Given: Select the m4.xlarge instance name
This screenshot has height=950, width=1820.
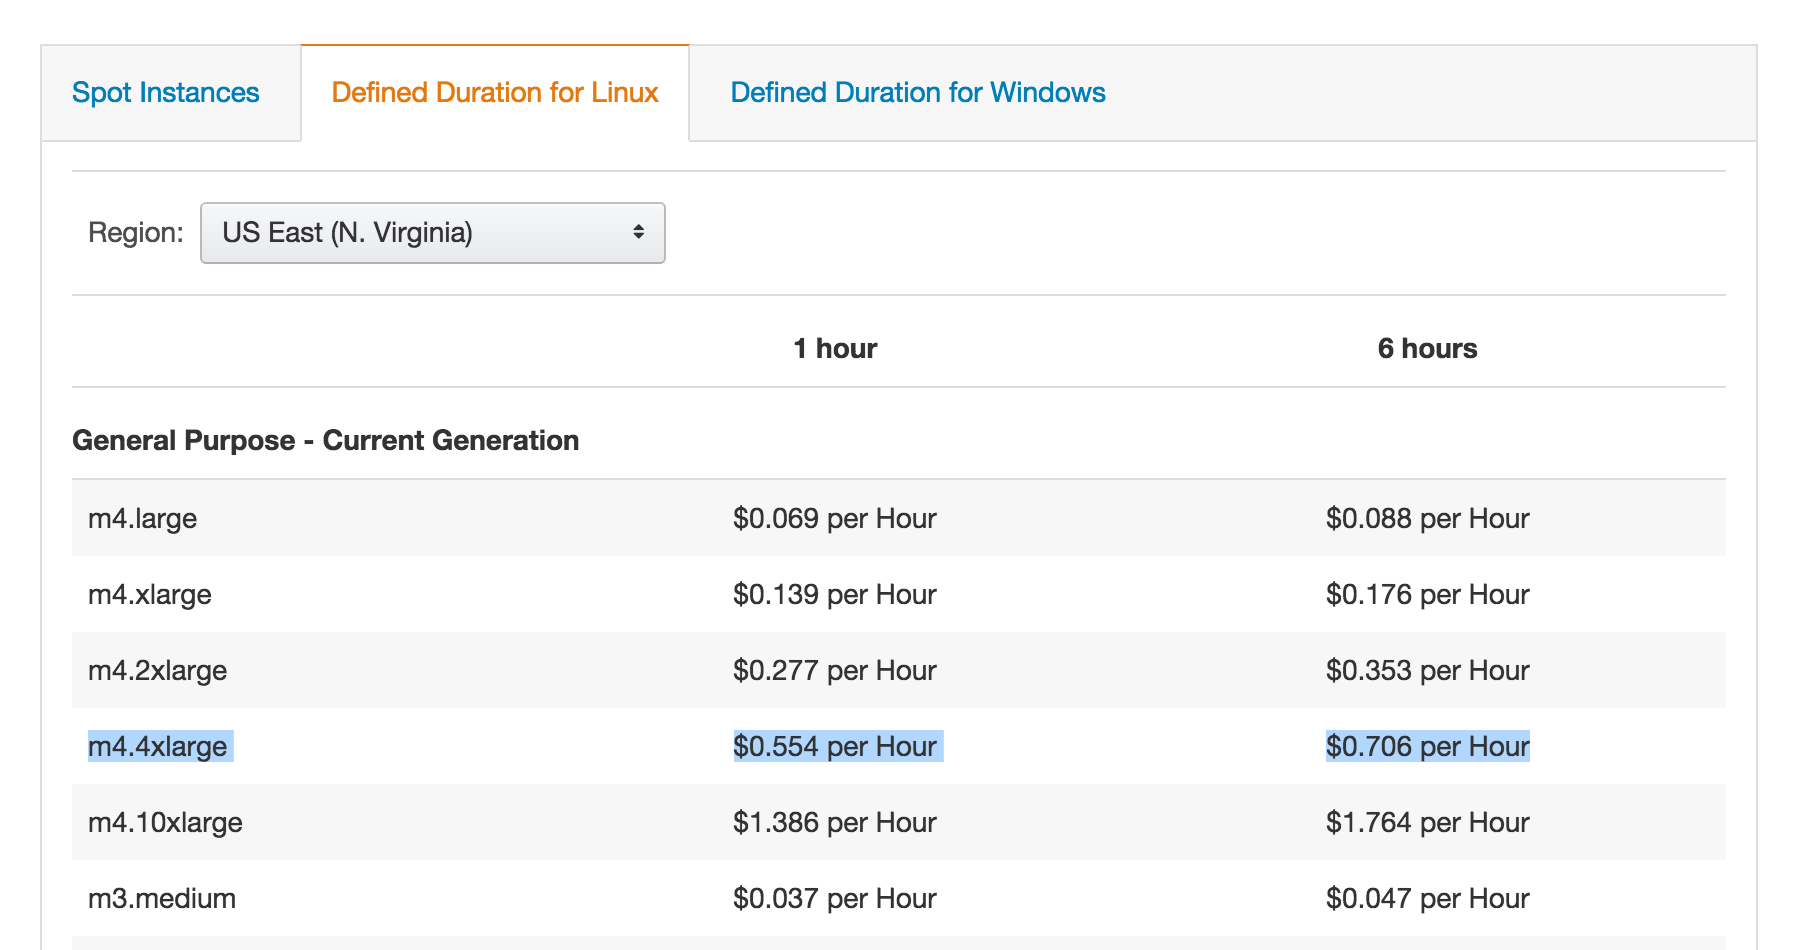Looking at the screenshot, I should [150, 595].
